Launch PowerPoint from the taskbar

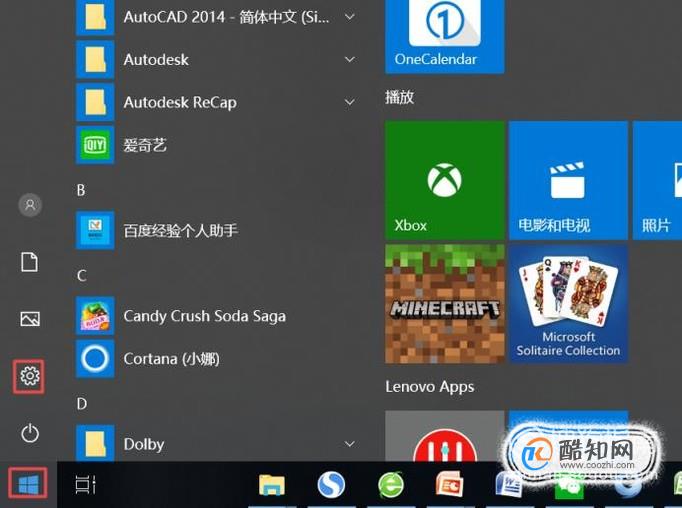point(449,484)
